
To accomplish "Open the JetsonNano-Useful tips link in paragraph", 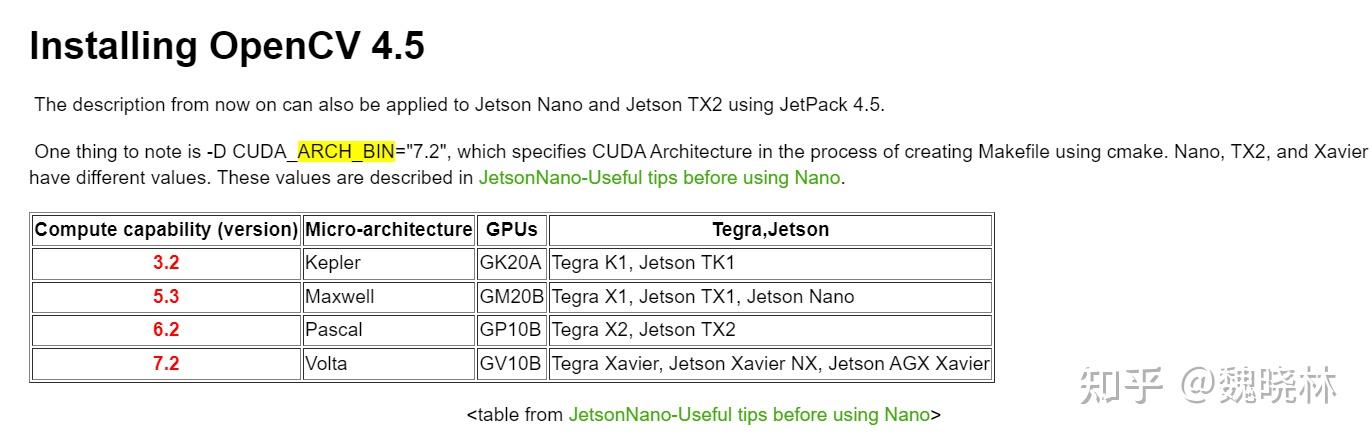I will click(659, 178).
